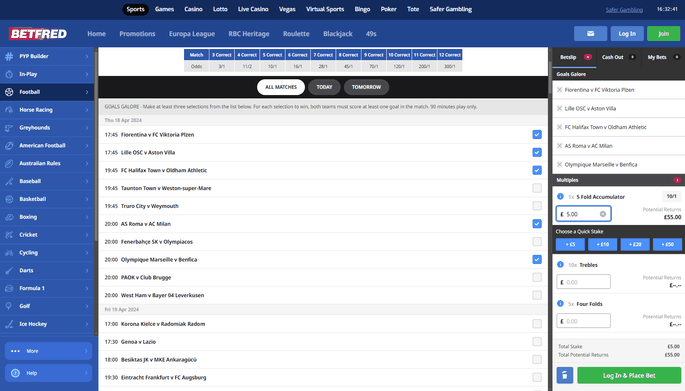Open messages with the envelope button

tap(590, 34)
